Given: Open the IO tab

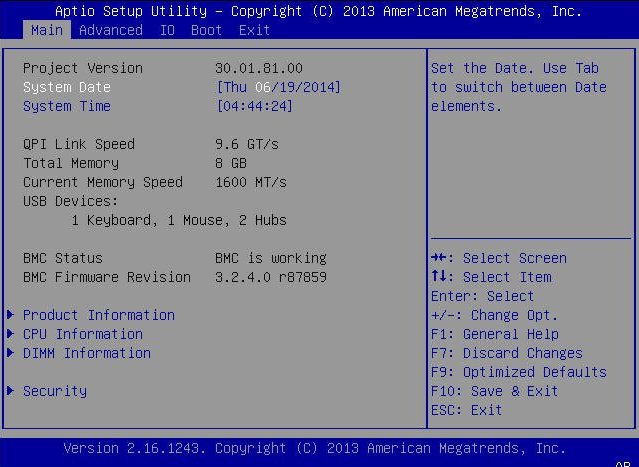Looking at the screenshot, I should 167,30.
